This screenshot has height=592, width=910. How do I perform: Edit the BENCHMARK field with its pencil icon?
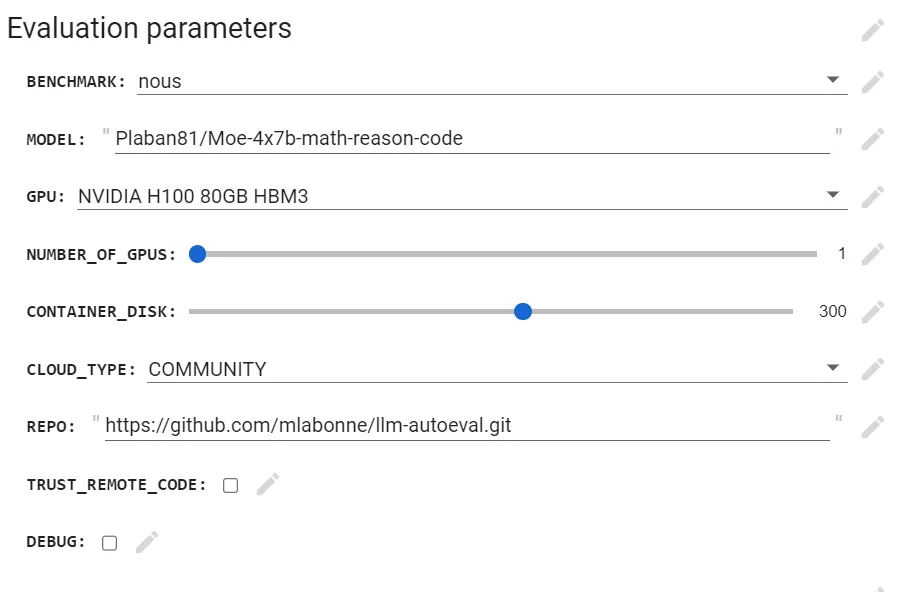click(x=872, y=82)
